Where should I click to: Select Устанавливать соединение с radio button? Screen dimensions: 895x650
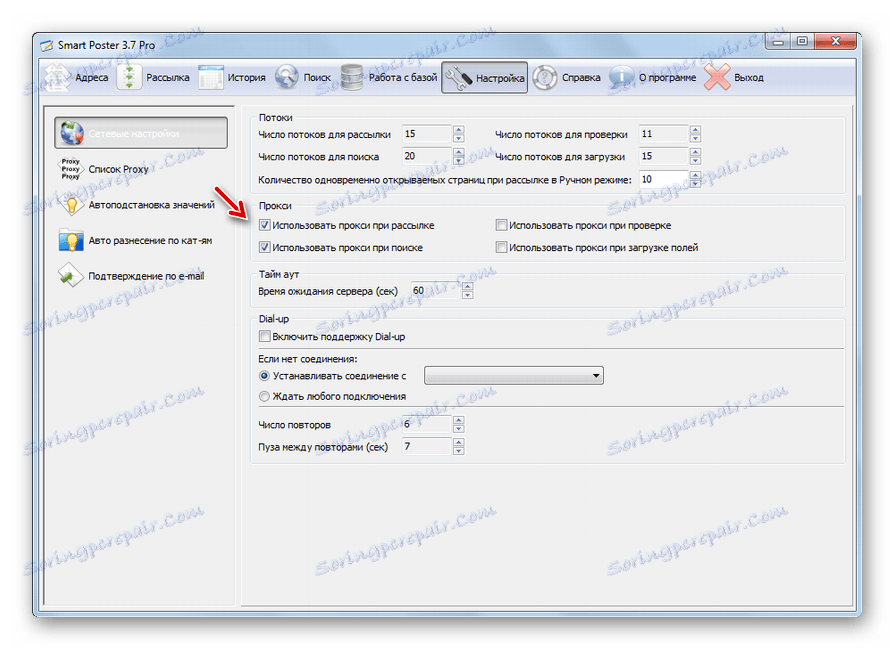pyautogui.click(x=264, y=376)
